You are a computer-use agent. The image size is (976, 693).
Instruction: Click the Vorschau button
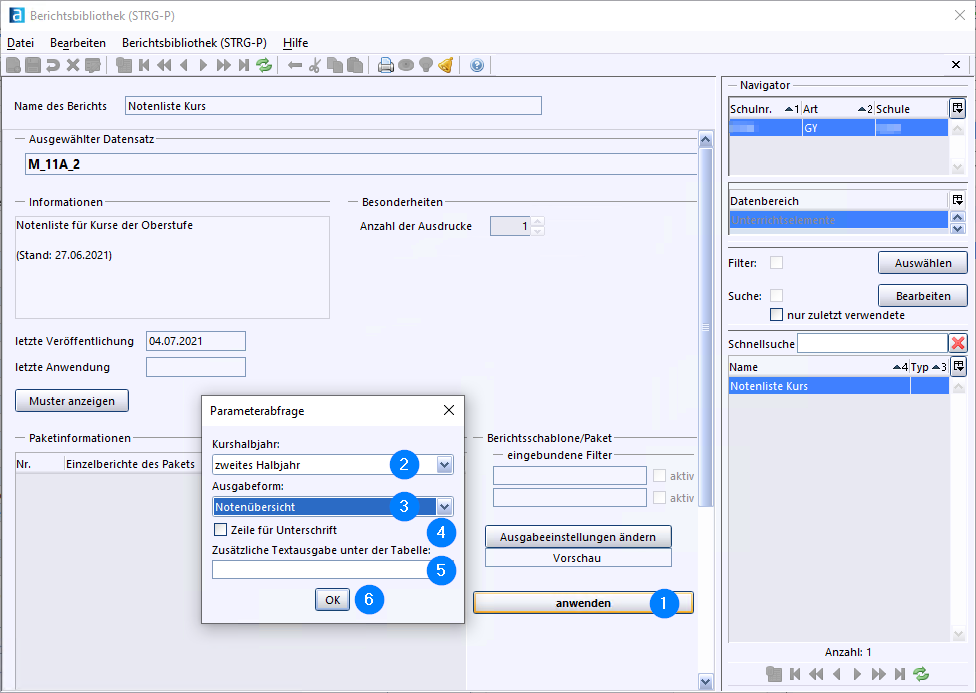(x=578, y=558)
